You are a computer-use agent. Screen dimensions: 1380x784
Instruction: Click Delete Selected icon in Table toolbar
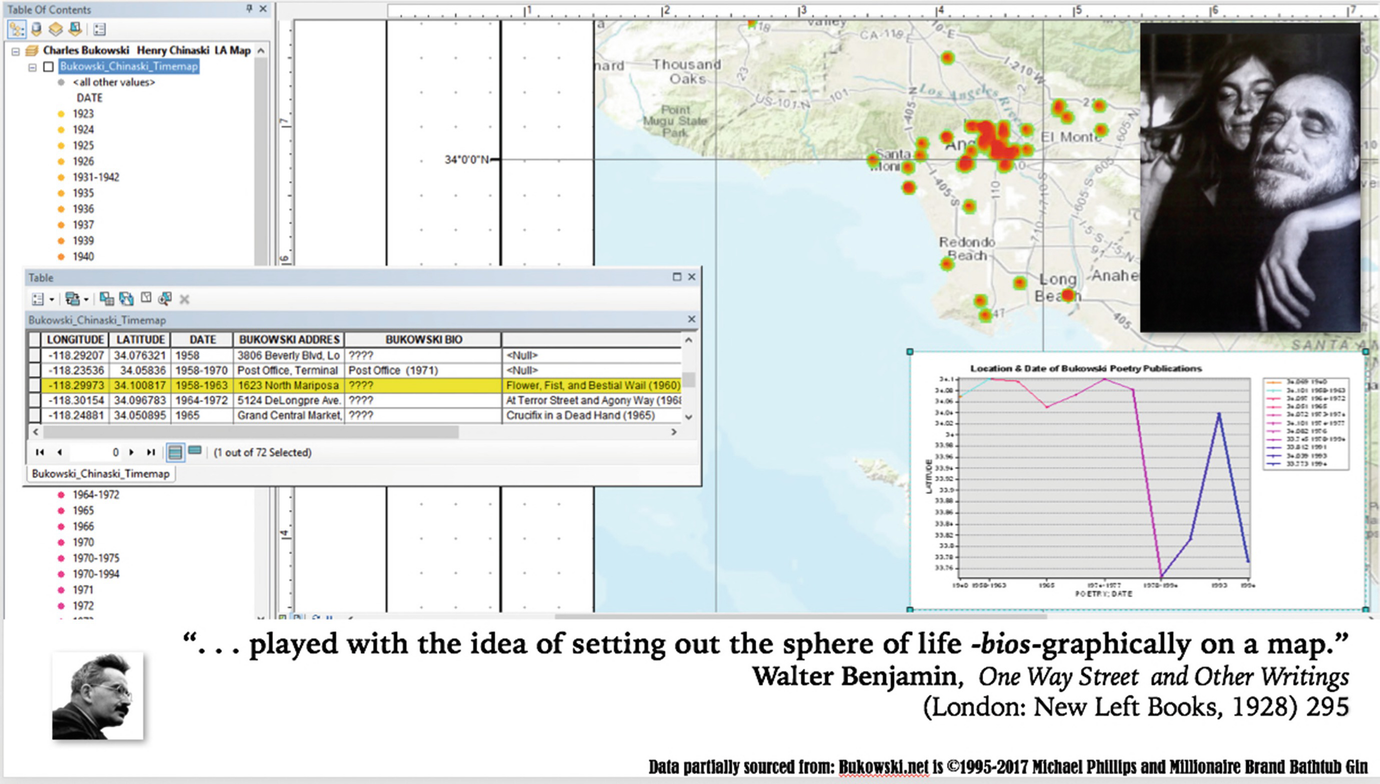click(184, 299)
